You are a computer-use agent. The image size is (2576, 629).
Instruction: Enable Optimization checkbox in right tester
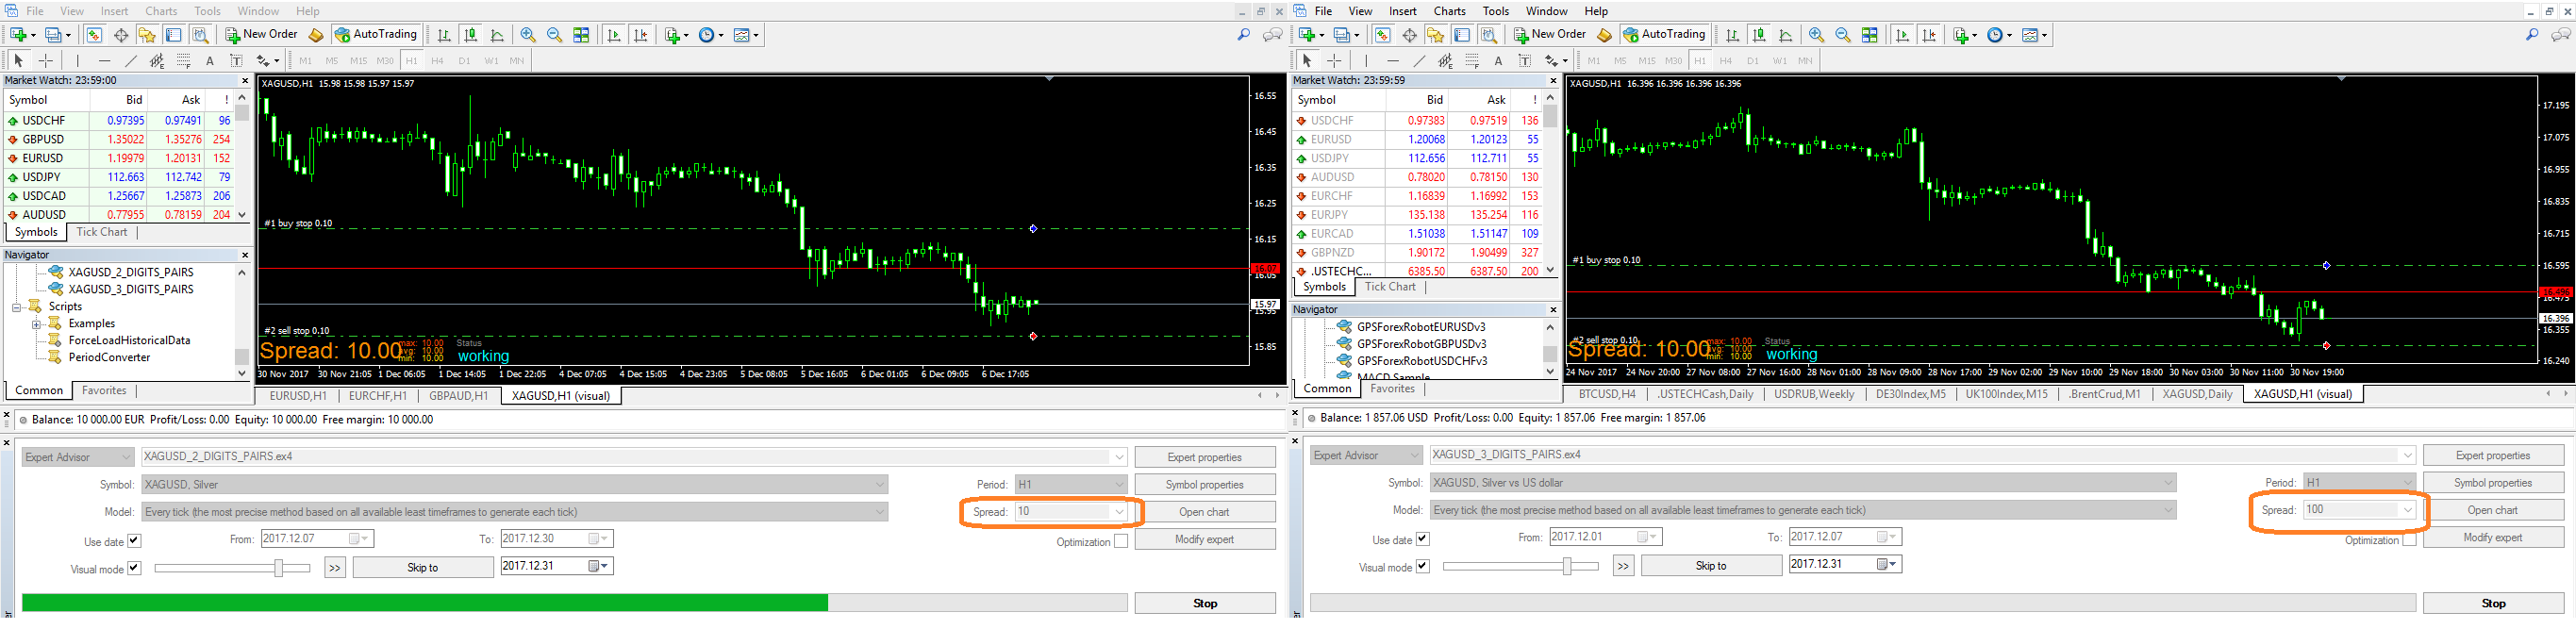pos(2410,539)
